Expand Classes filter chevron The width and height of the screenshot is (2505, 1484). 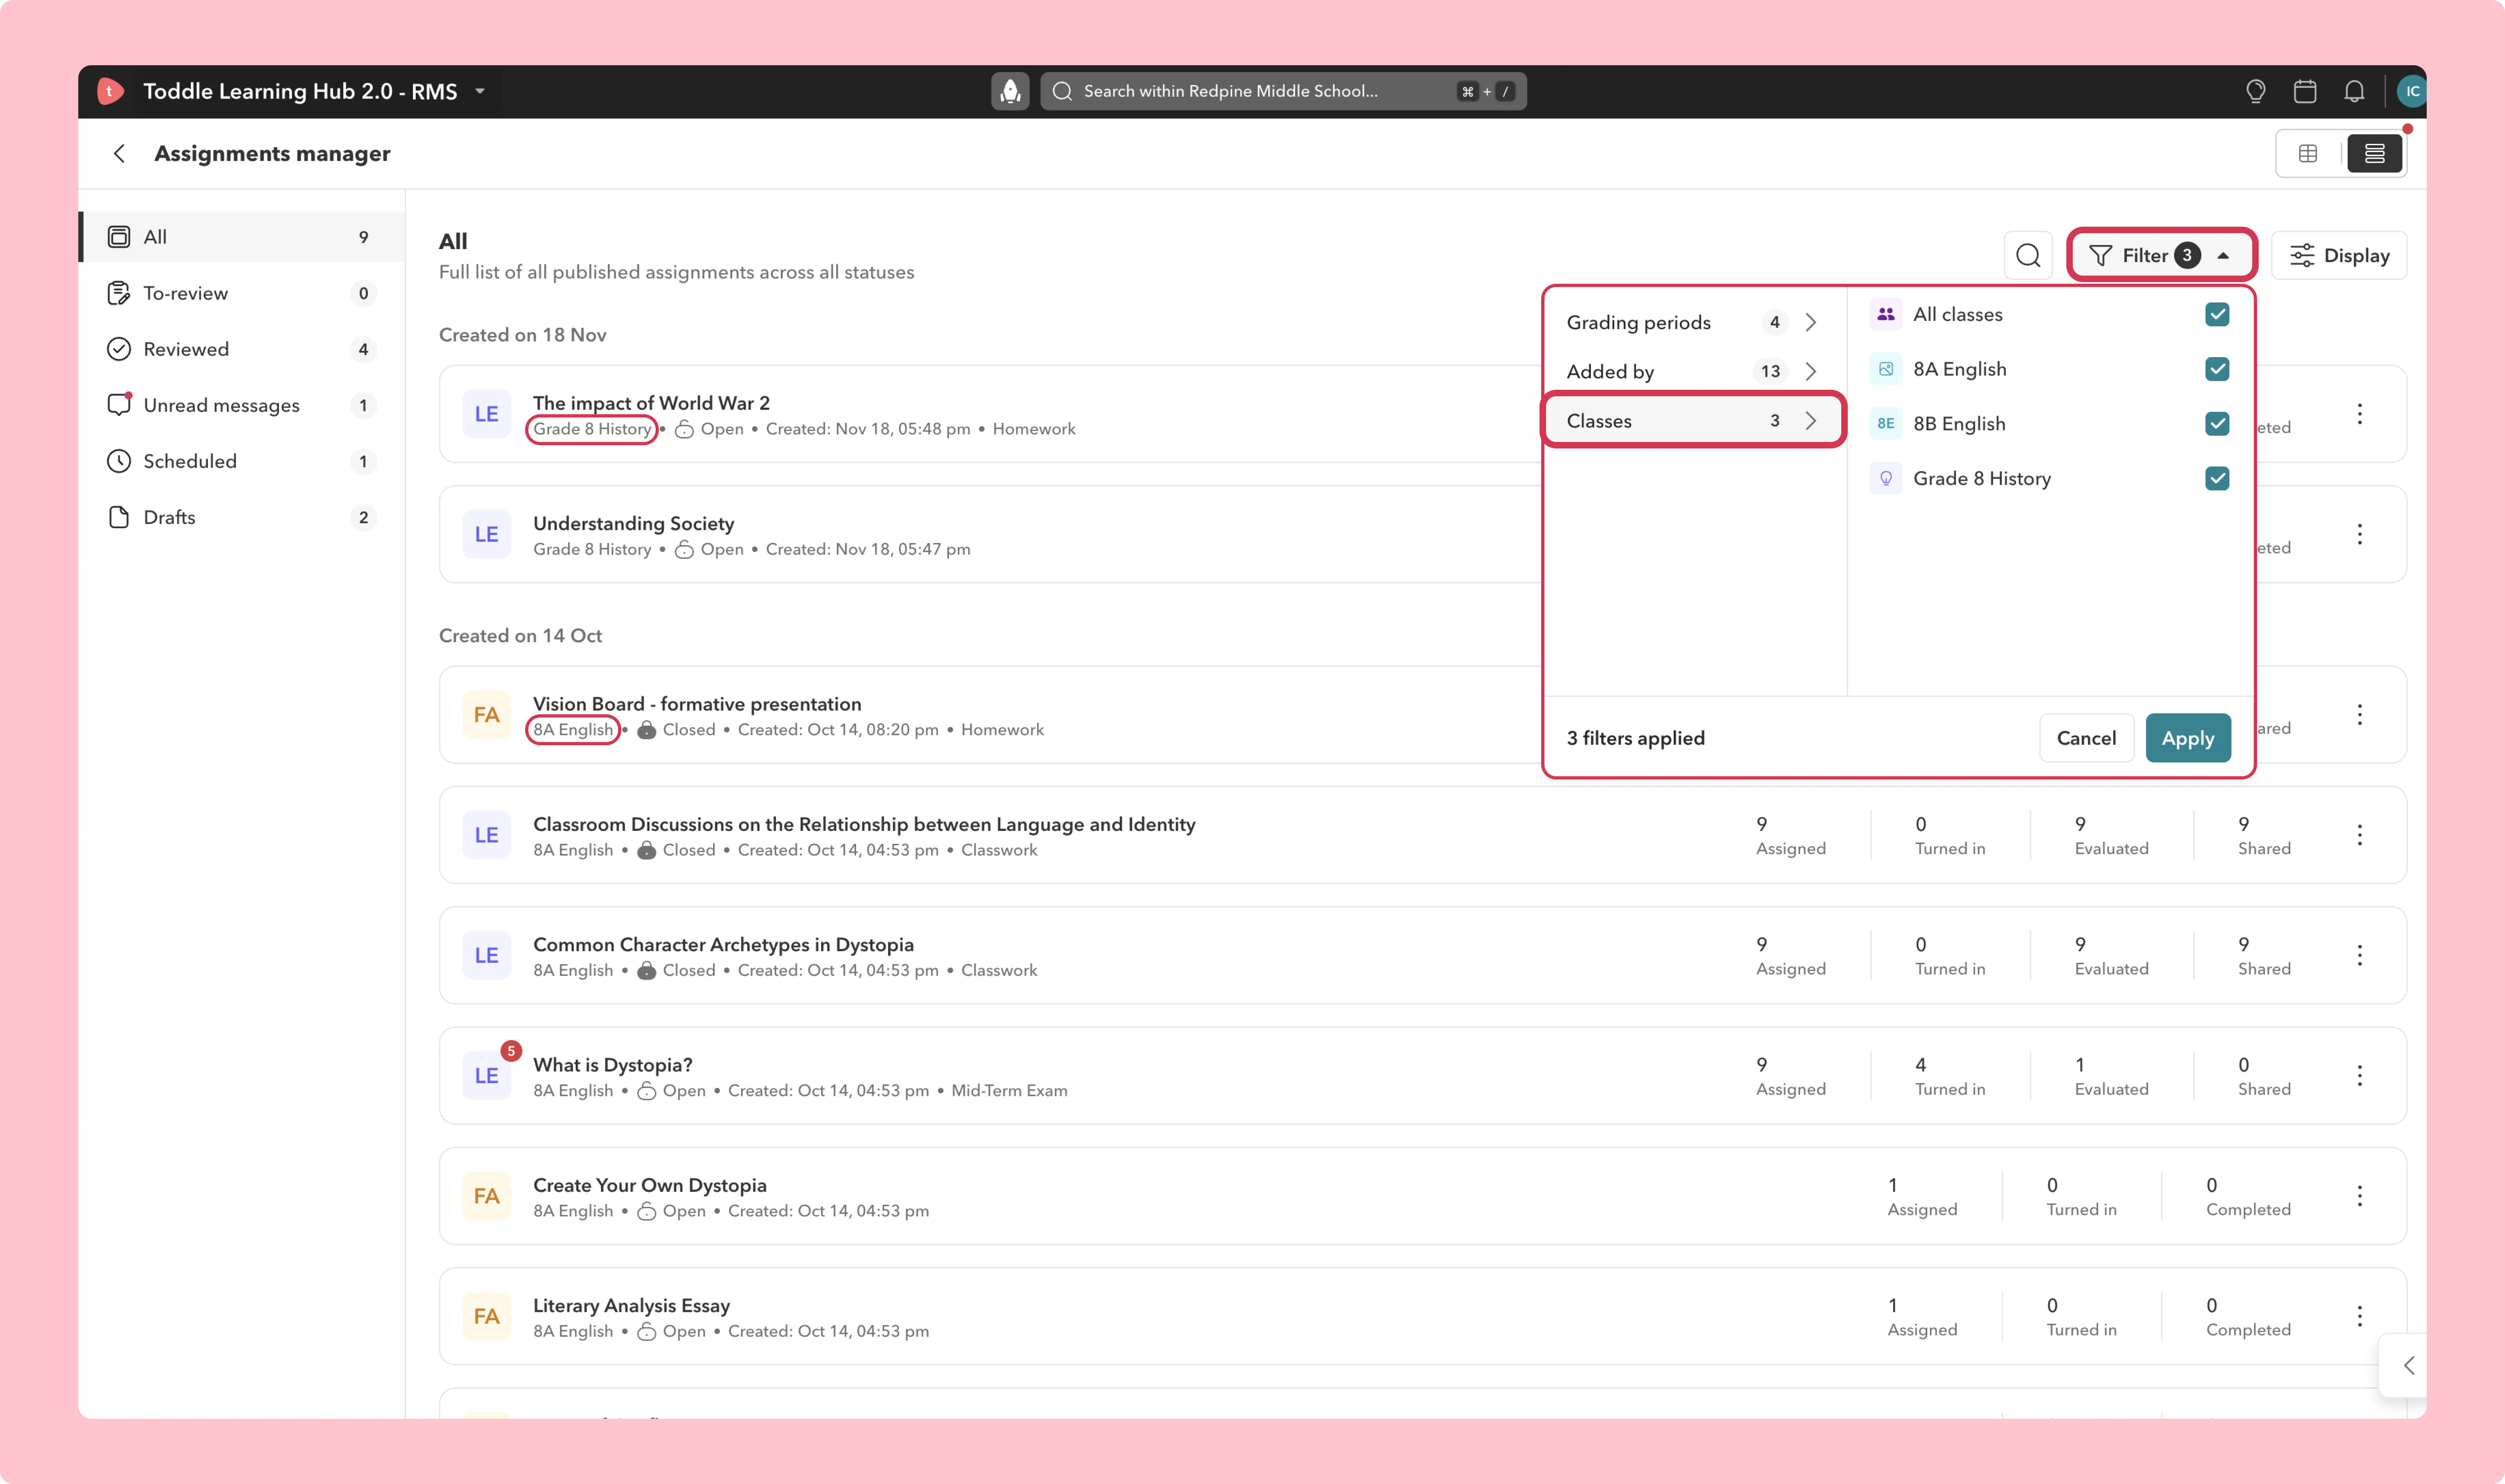1811,421
